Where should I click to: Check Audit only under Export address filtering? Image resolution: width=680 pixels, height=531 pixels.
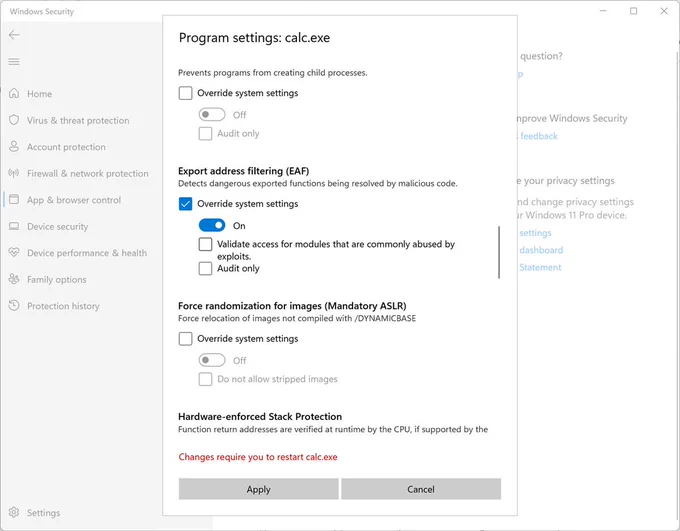click(206, 269)
